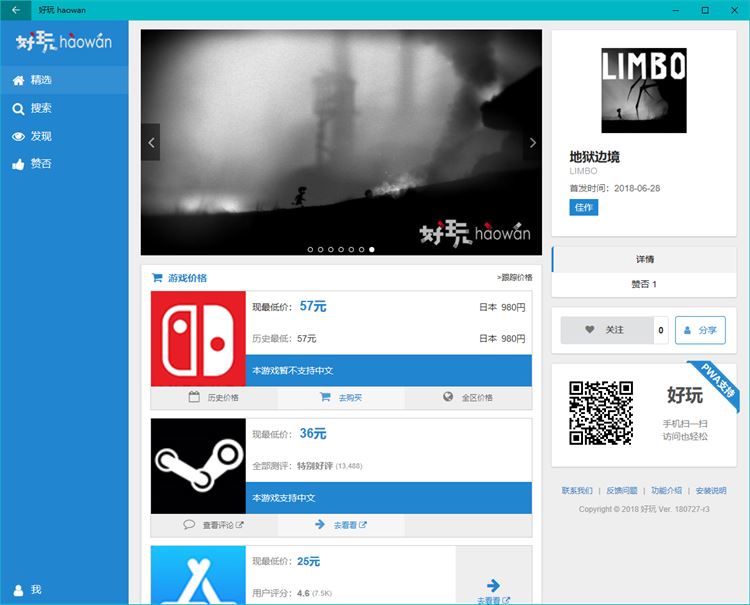Click the heart icon on 关注 button
The image size is (750, 605).
coord(590,330)
